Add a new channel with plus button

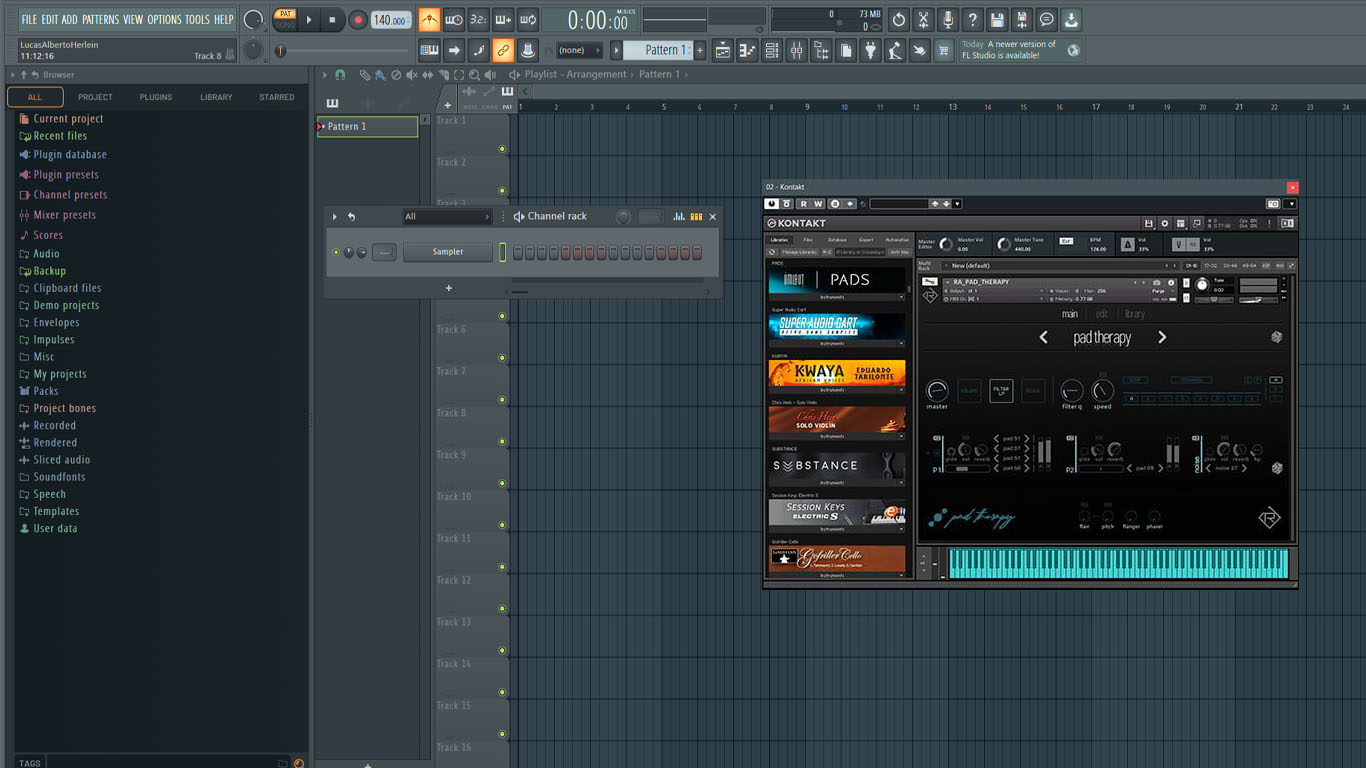448,288
